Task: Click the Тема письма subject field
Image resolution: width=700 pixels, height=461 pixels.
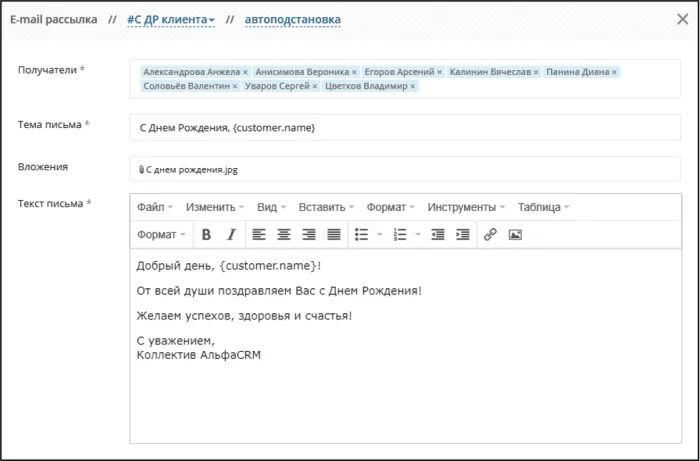Action: tap(405, 128)
